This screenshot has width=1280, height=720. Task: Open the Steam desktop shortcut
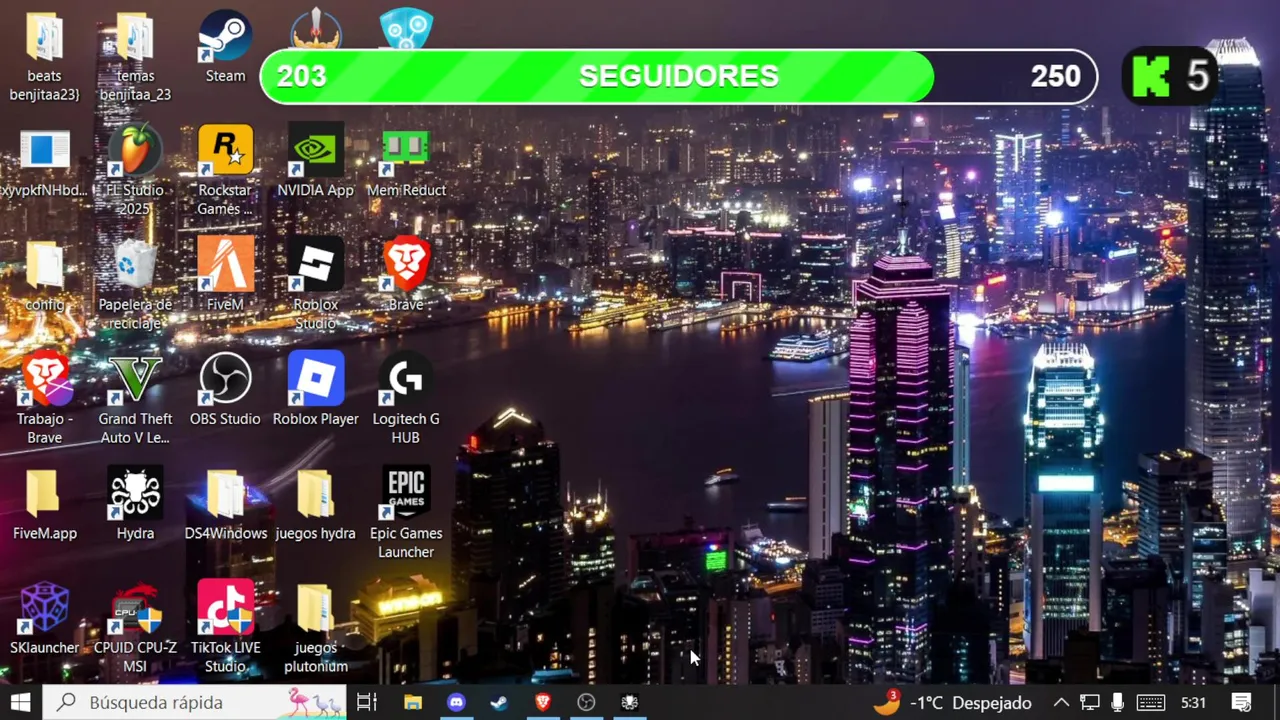click(225, 47)
